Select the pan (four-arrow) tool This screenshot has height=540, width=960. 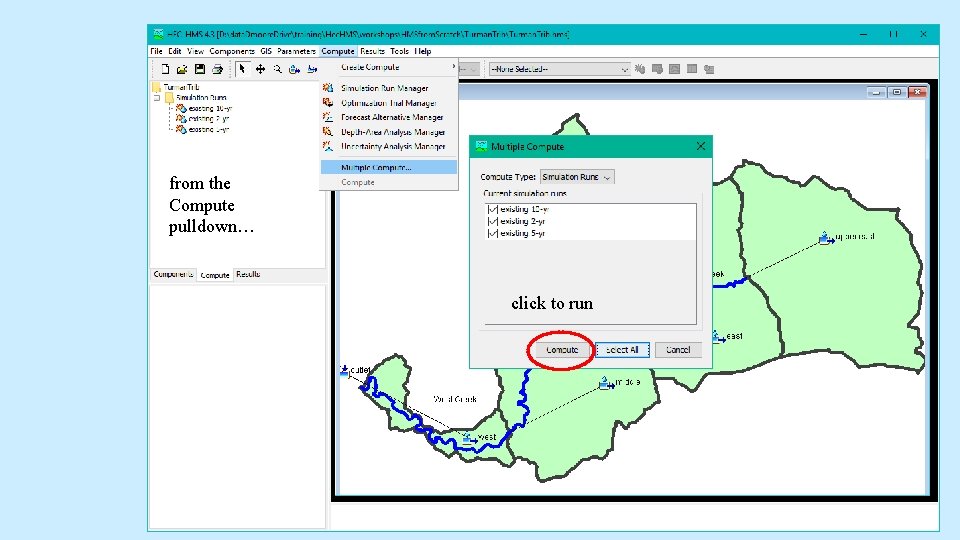[260, 69]
